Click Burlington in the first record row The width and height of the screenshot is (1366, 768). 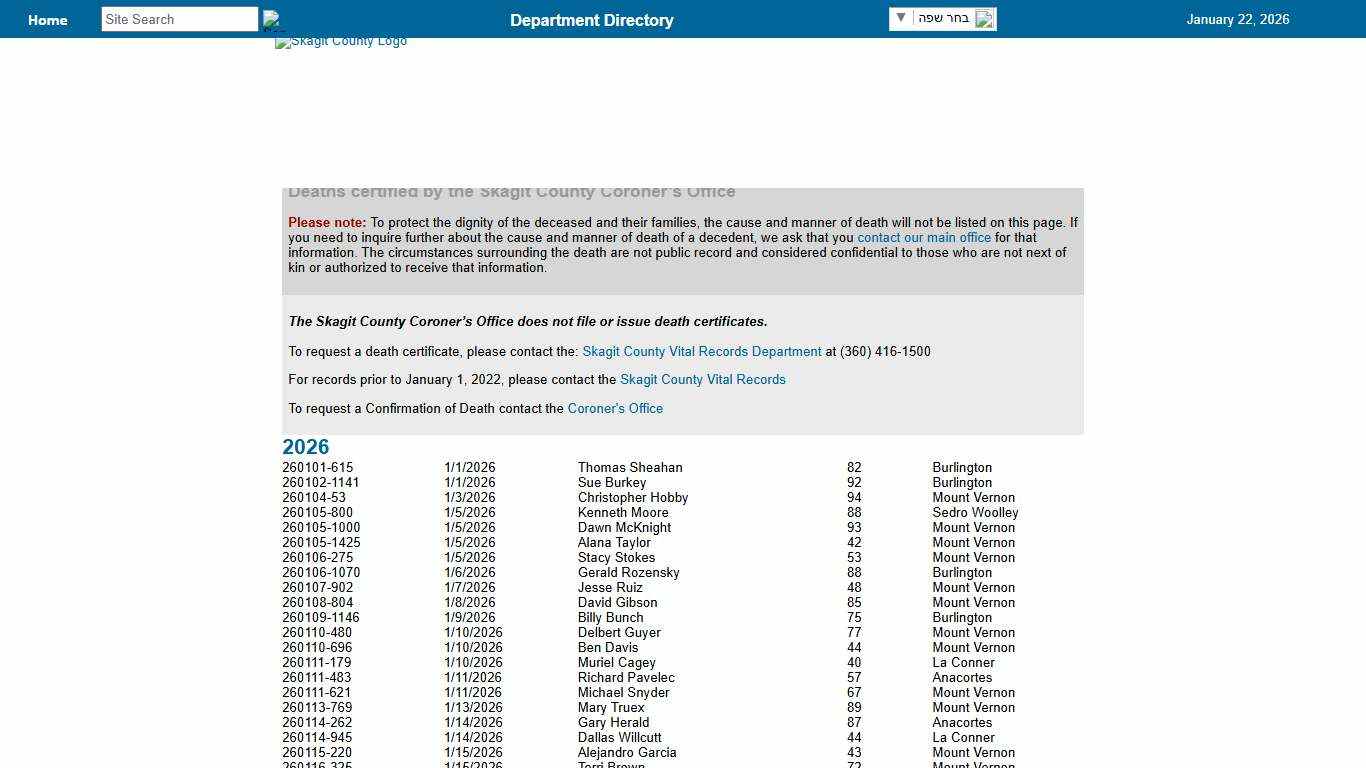[962, 467]
